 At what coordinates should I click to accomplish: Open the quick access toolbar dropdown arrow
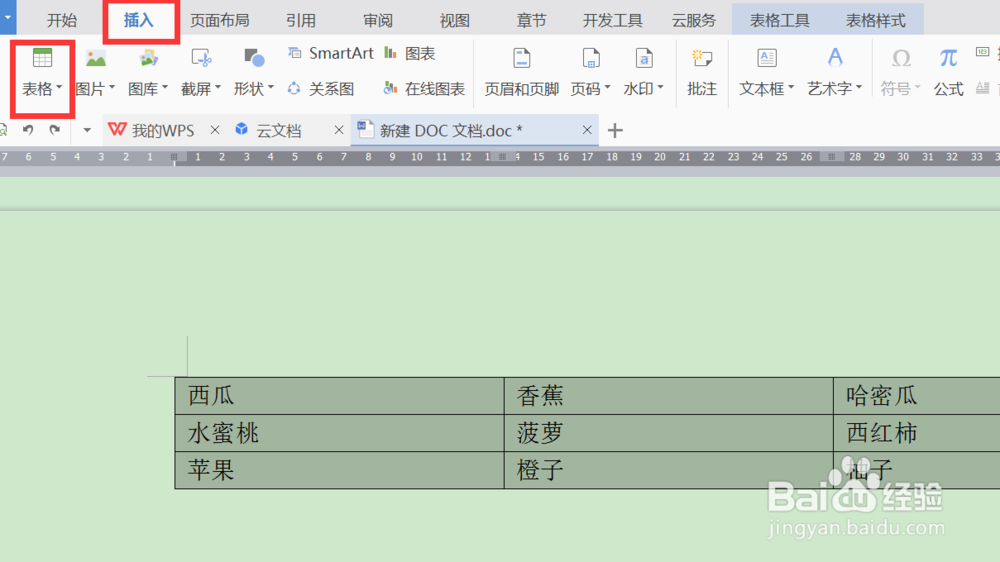(x=87, y=130)
